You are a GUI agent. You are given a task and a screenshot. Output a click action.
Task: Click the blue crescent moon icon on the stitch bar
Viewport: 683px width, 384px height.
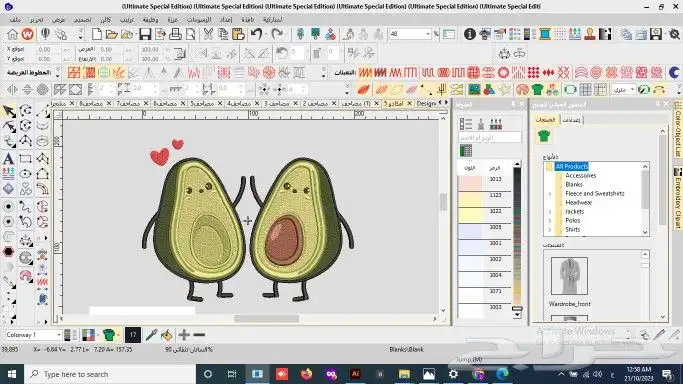(x=674, y=72)
